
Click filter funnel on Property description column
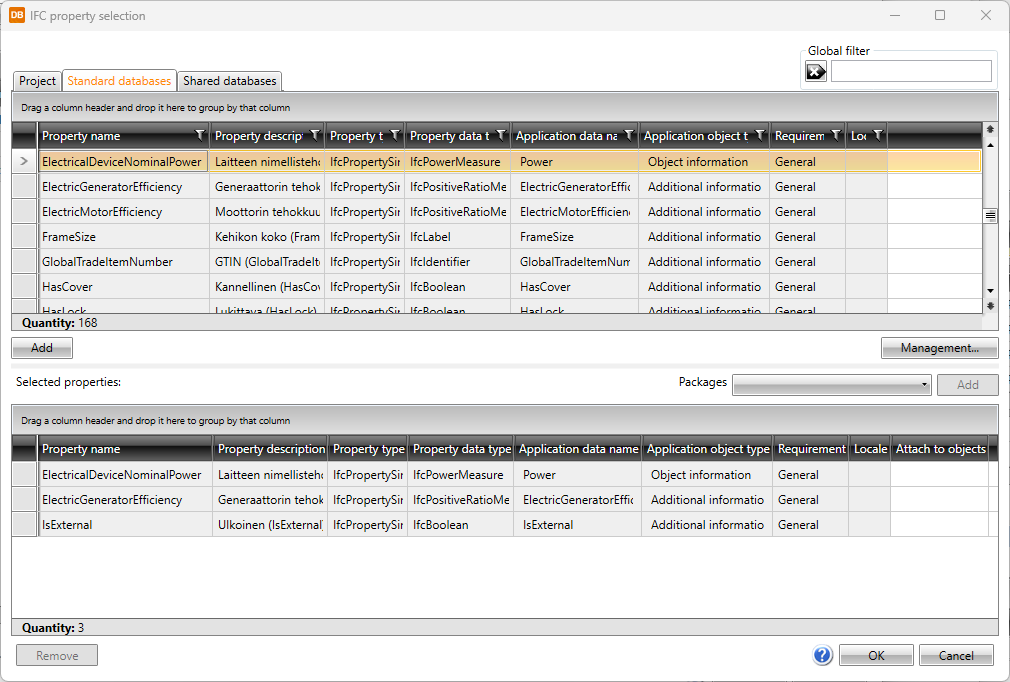tap(315, 135)
